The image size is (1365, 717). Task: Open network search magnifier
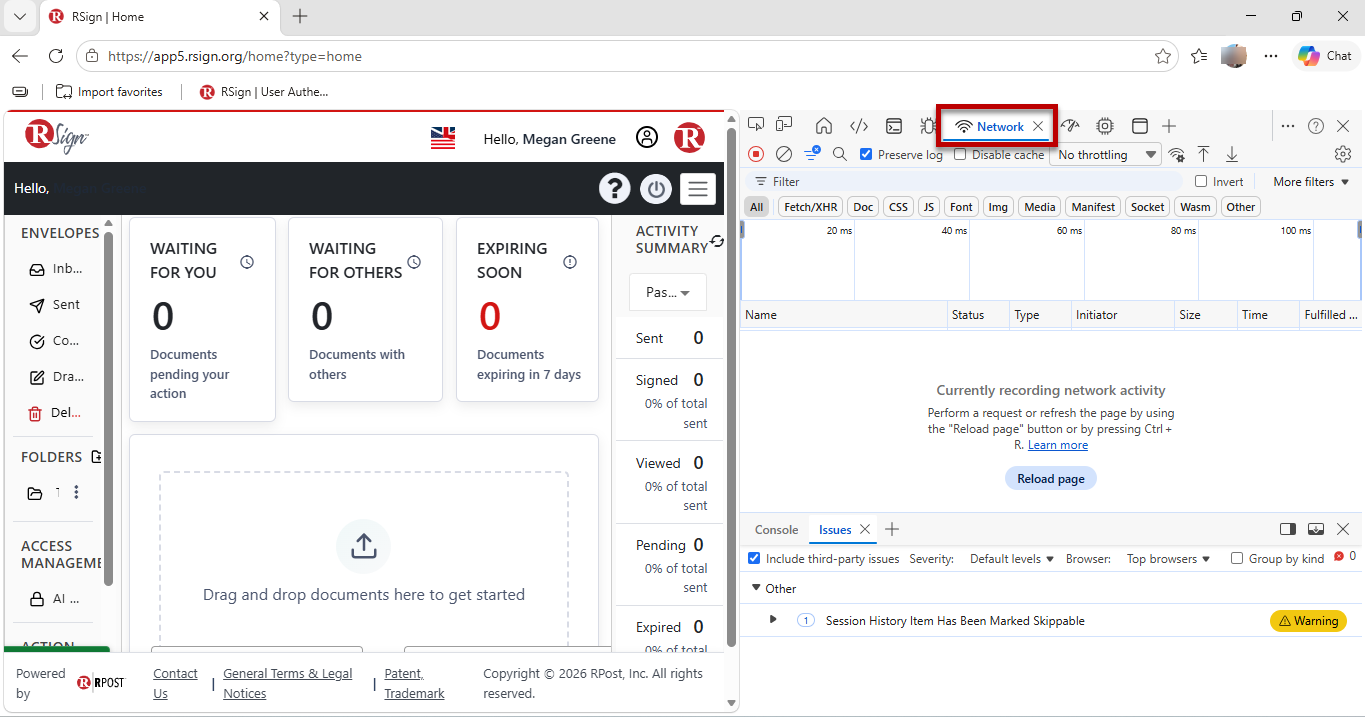coord(840,154)
